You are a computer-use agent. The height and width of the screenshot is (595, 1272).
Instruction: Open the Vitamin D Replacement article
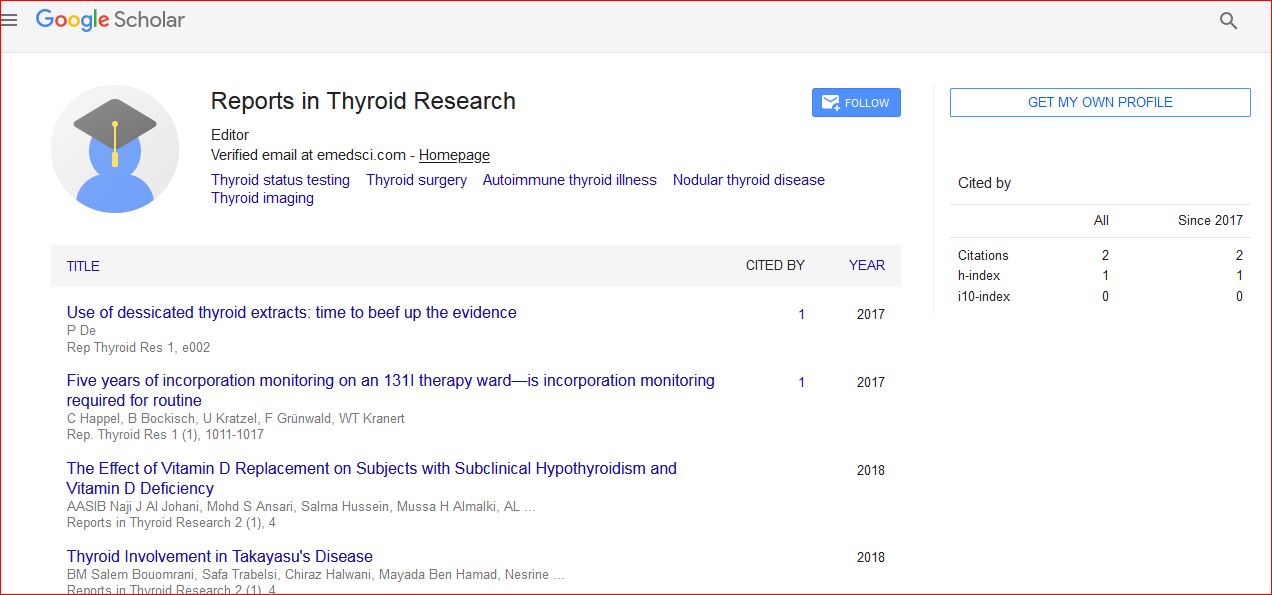pos(371,468)
